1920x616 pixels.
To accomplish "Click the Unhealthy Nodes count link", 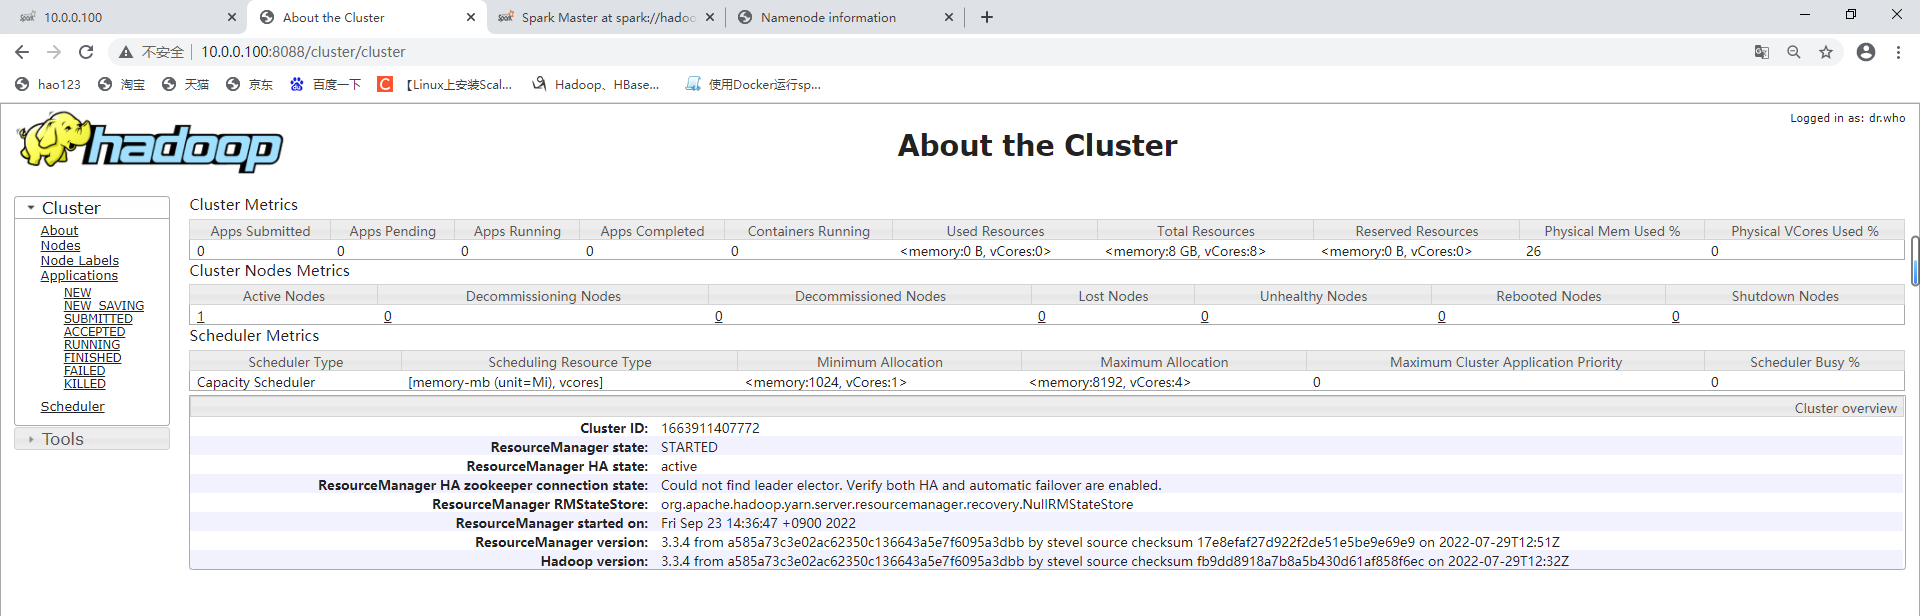I will tap(1205, 317).
